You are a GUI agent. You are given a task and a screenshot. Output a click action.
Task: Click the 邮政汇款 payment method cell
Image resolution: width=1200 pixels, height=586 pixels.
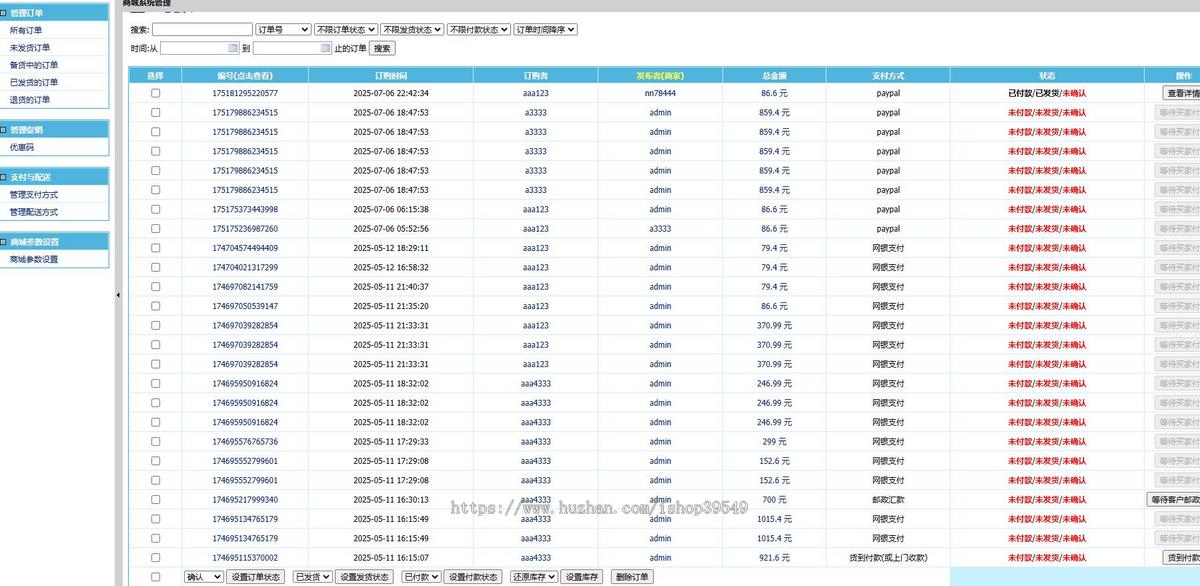coord(888,499)
